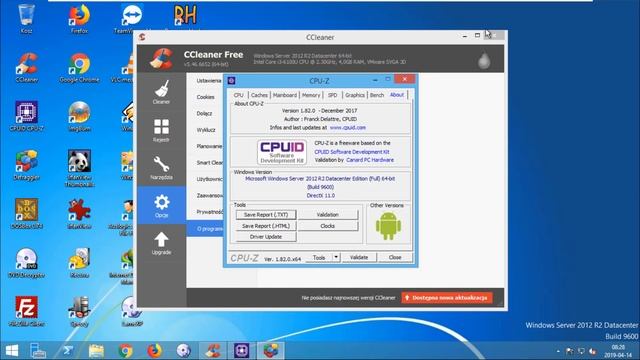Open the Windows Start button
This screenshot has width=640, height=360.
12,351
